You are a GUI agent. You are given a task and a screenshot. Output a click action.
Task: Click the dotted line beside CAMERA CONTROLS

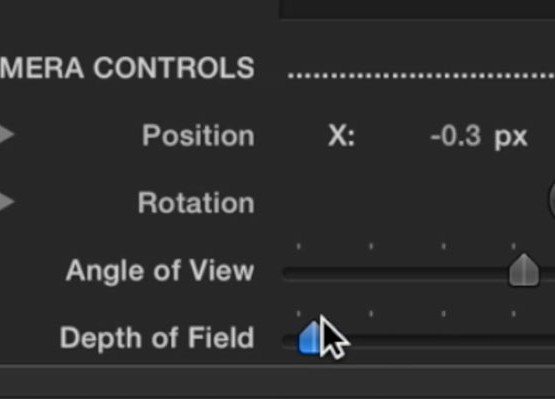(x=421, y=75)
